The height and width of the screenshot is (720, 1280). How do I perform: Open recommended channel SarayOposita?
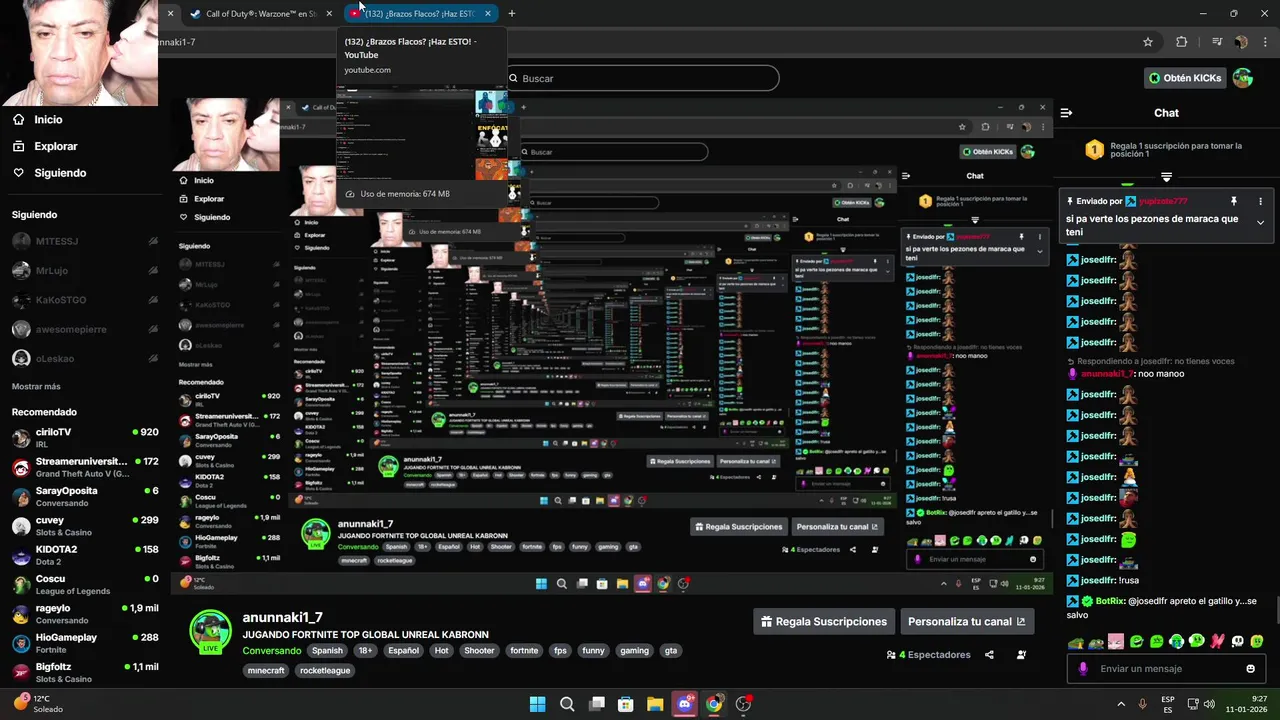(x=85, y=497)
